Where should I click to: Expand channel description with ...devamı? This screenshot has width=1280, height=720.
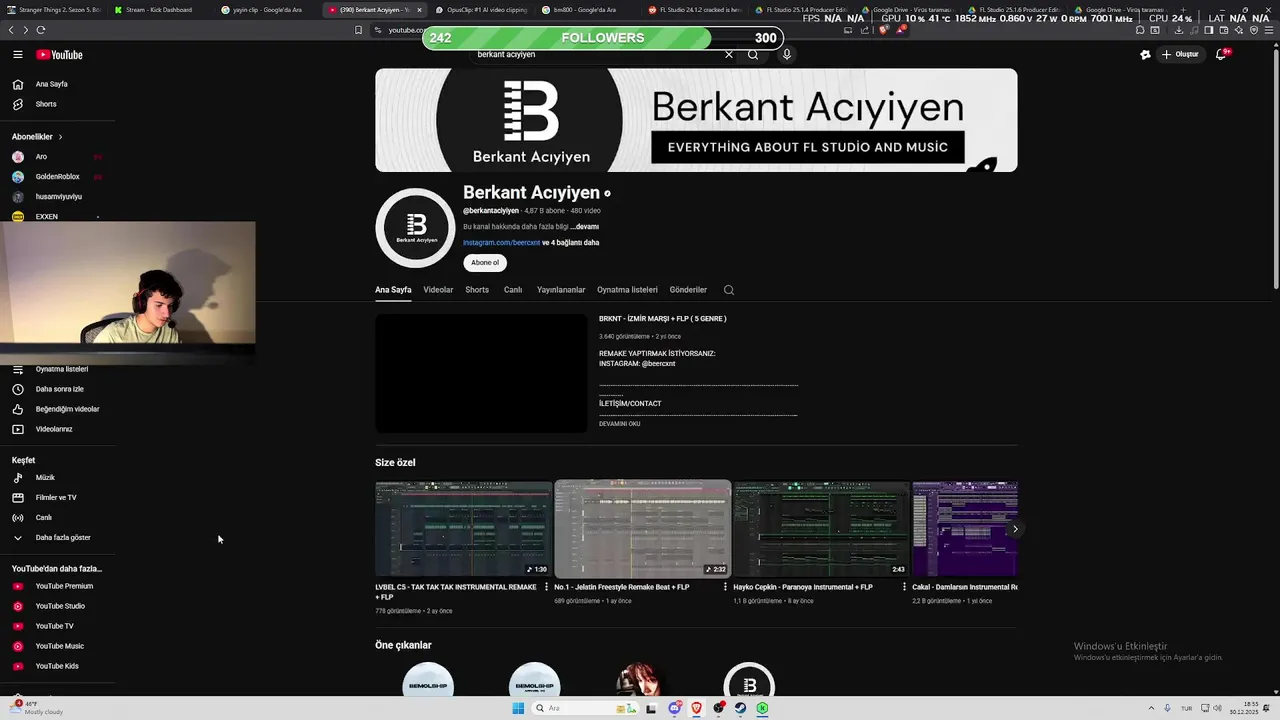[585, 227]
